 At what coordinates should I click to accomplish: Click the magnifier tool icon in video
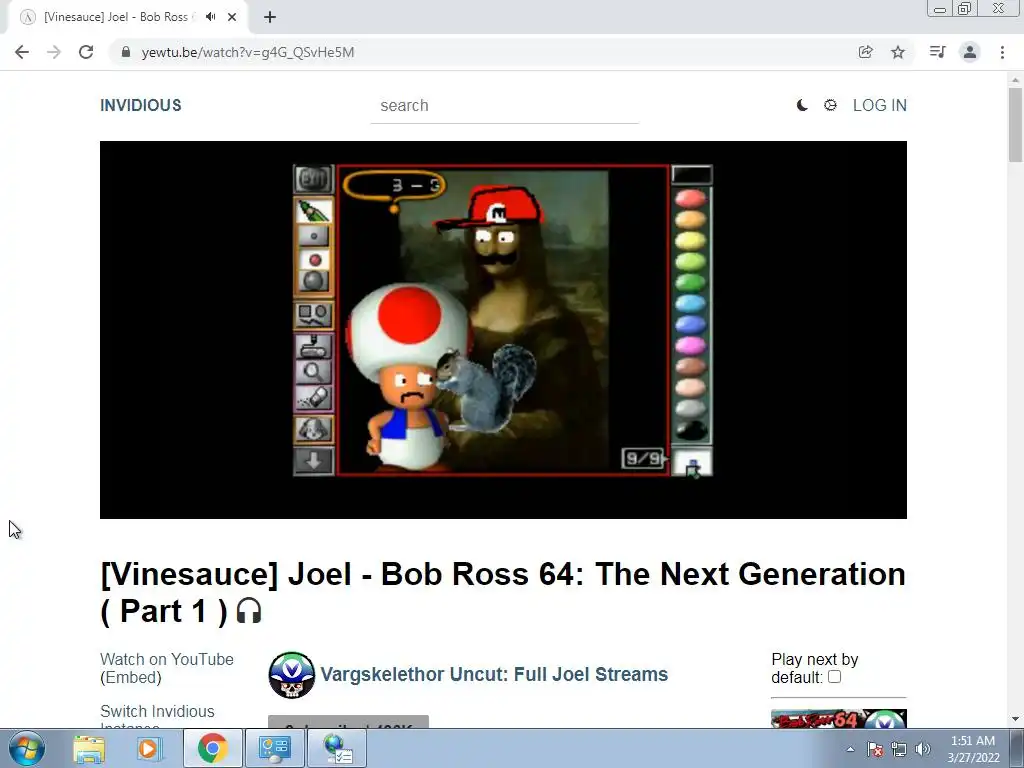tap(313, 372)
